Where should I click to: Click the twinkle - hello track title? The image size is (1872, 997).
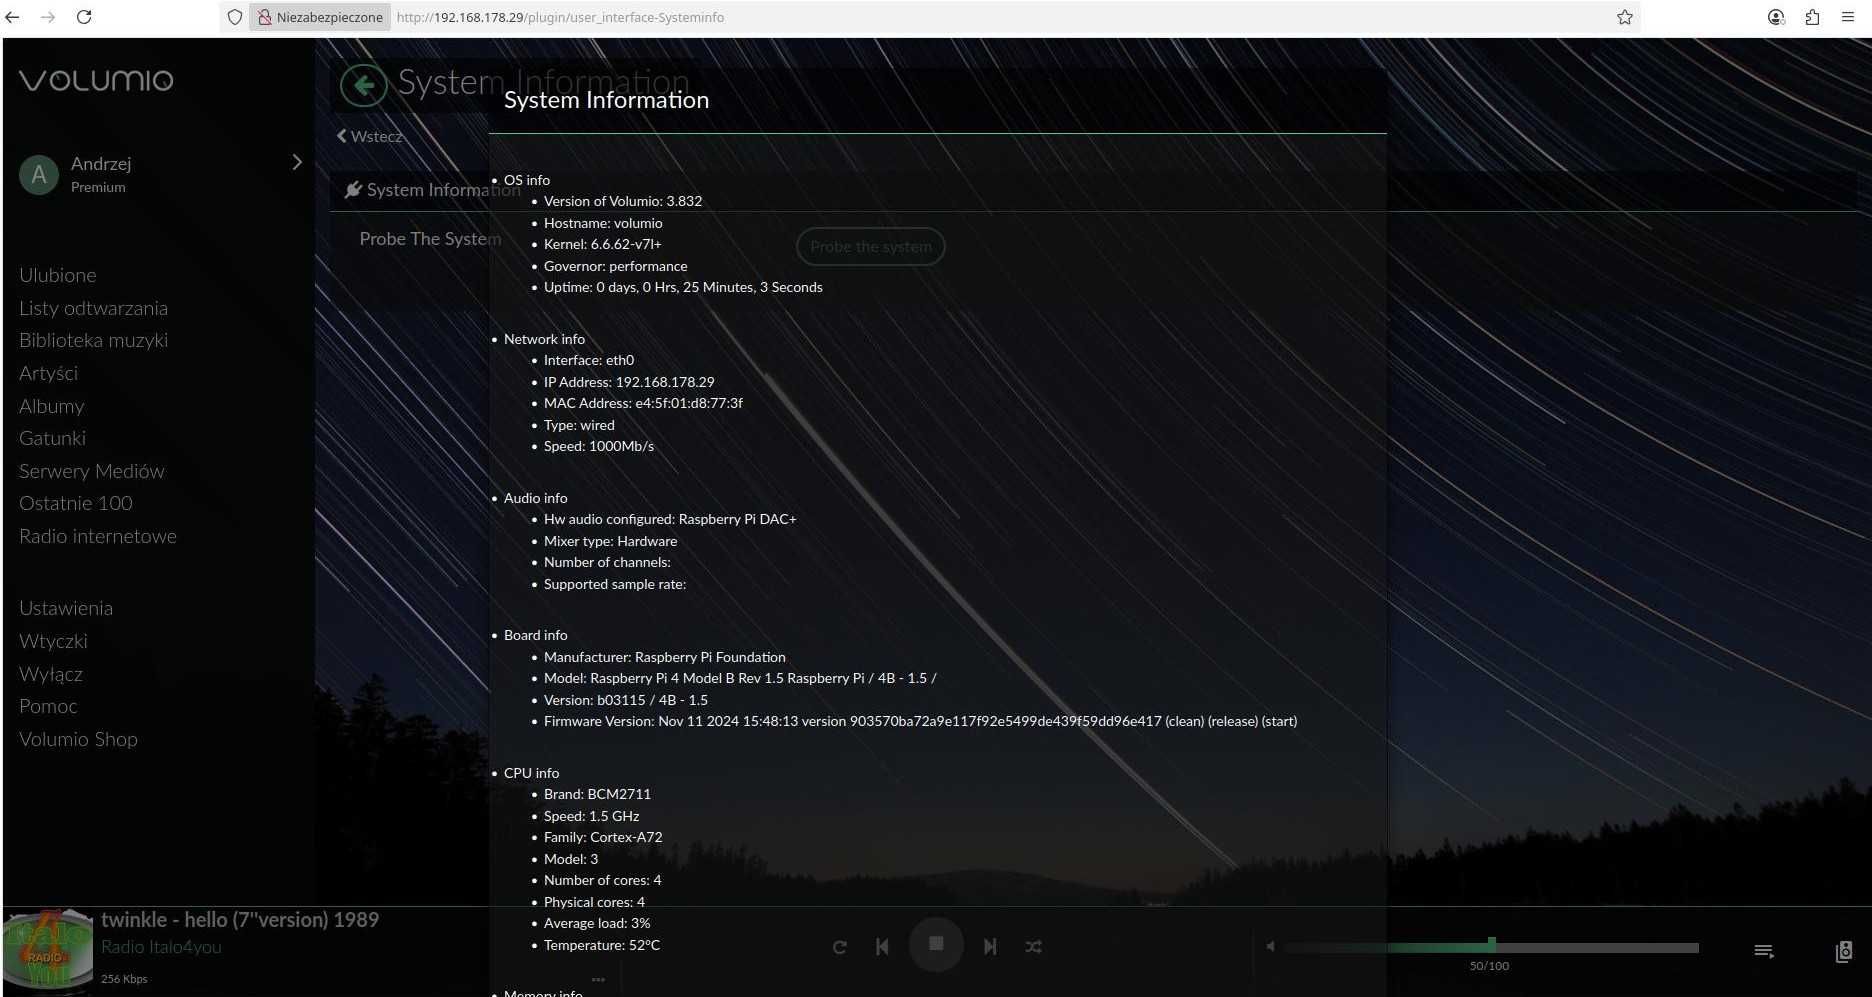[x=240, y=919]
